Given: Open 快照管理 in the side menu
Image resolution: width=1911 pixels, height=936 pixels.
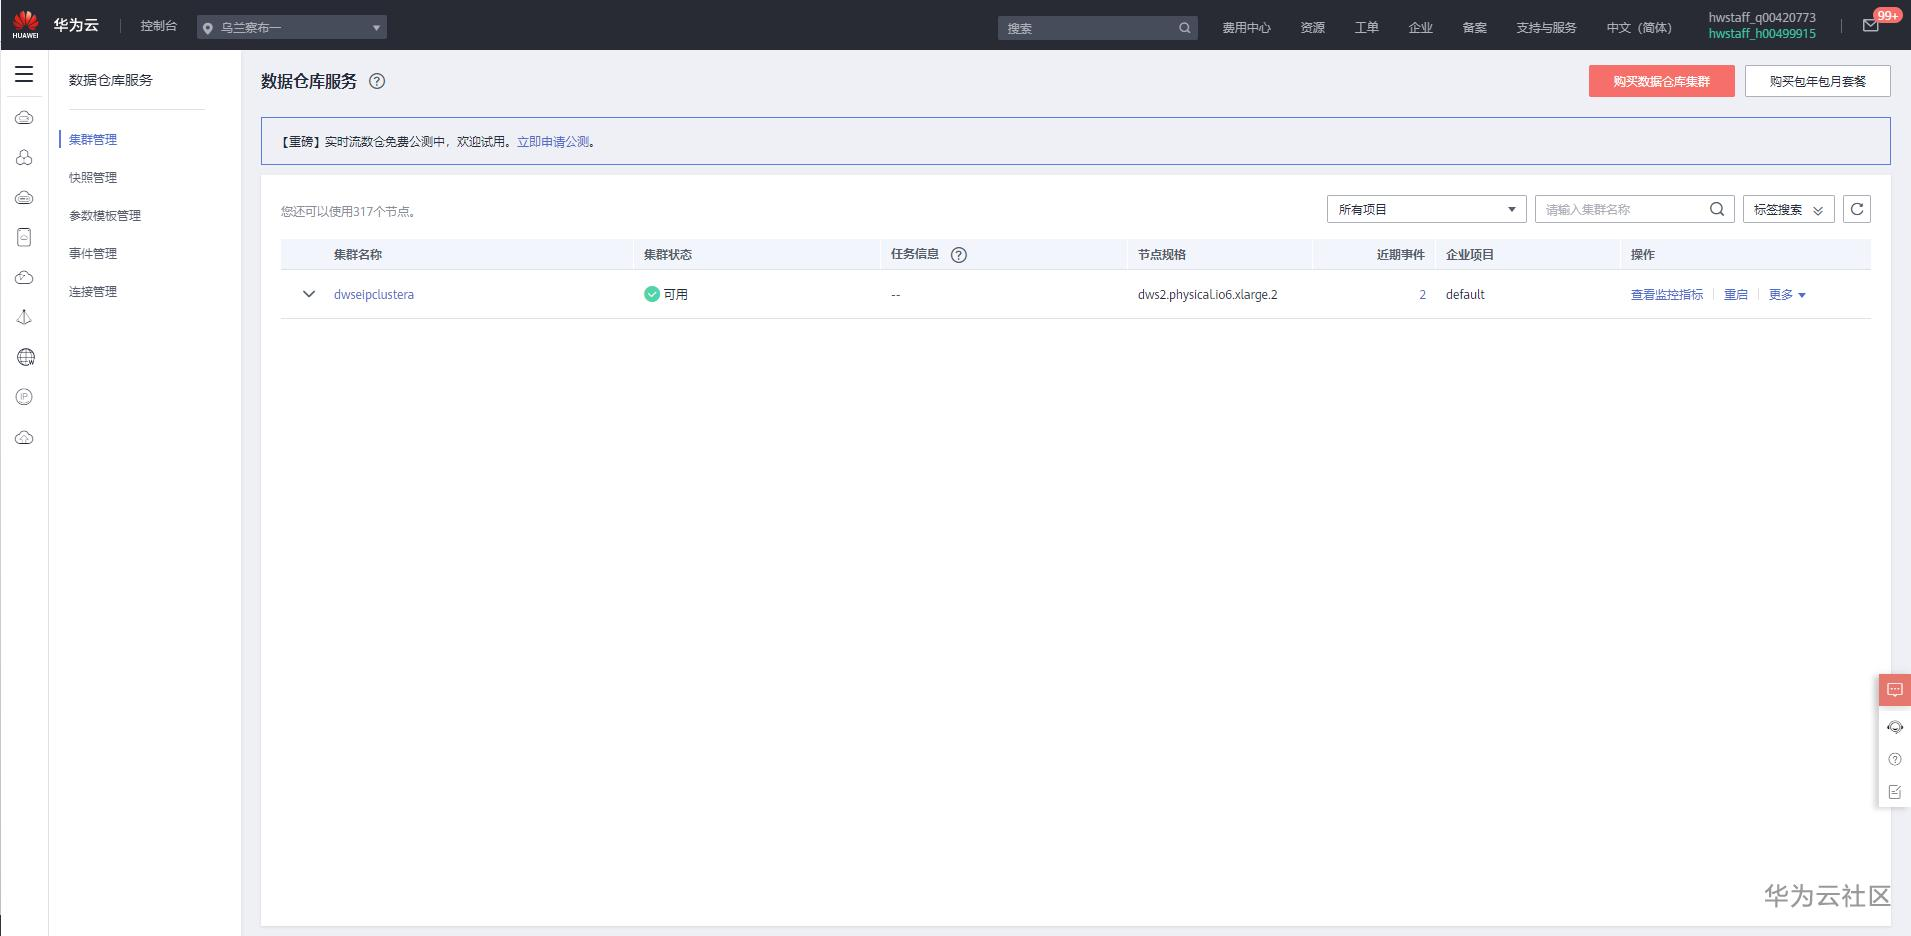Looking at the screenshot, I should 93,178.
